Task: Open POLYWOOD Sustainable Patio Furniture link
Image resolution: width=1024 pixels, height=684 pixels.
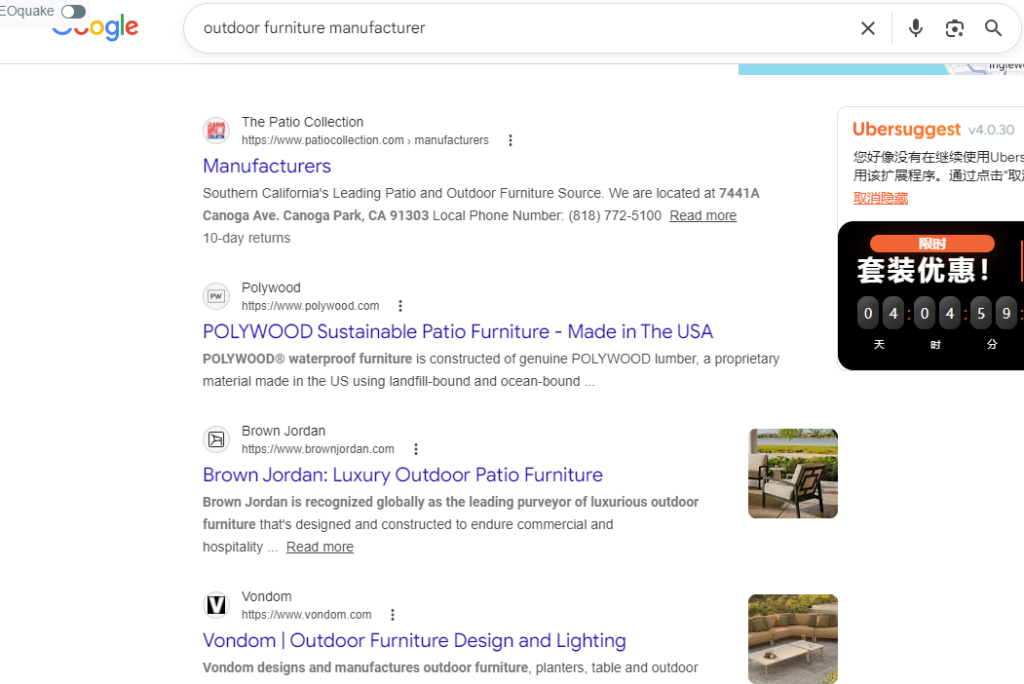Action: pyautogui.click(x=458, y=332)
